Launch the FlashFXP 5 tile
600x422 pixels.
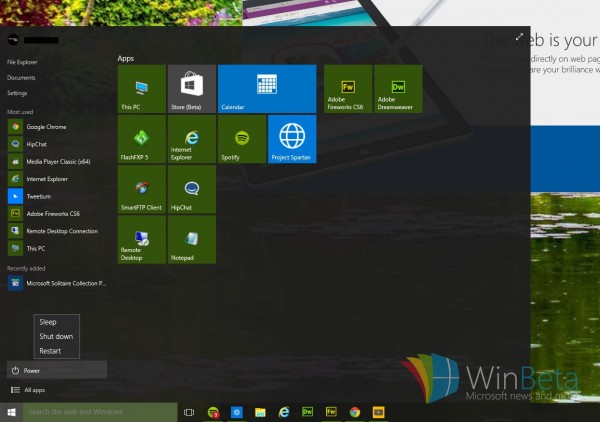pos(141,139)
